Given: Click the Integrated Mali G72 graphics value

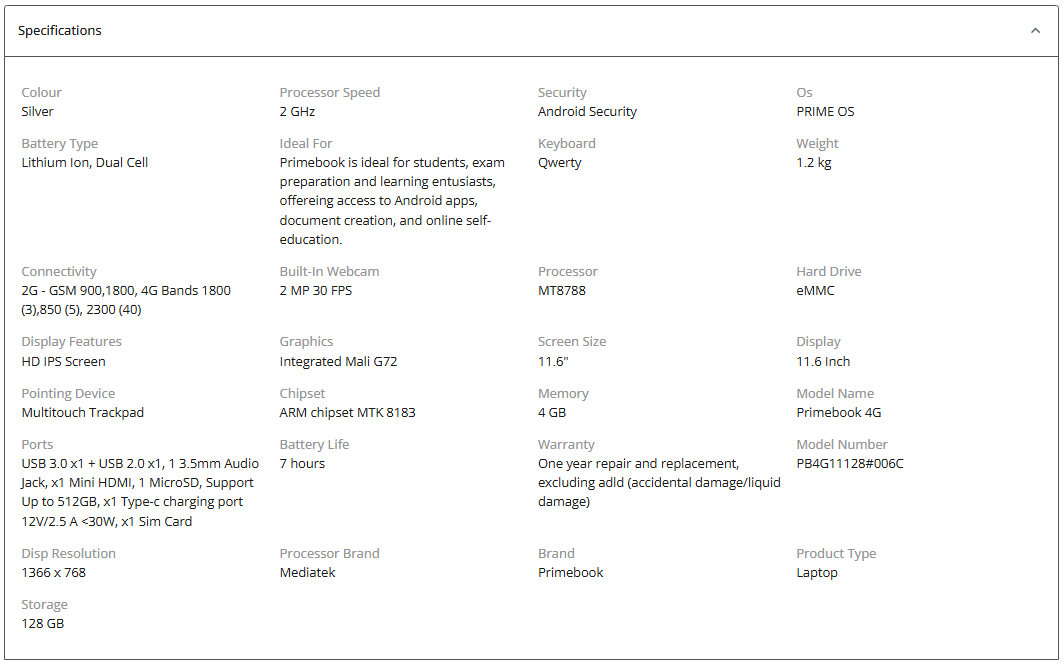Looking at the screenshot, I should pyautogui.click(x=339, y=362).
